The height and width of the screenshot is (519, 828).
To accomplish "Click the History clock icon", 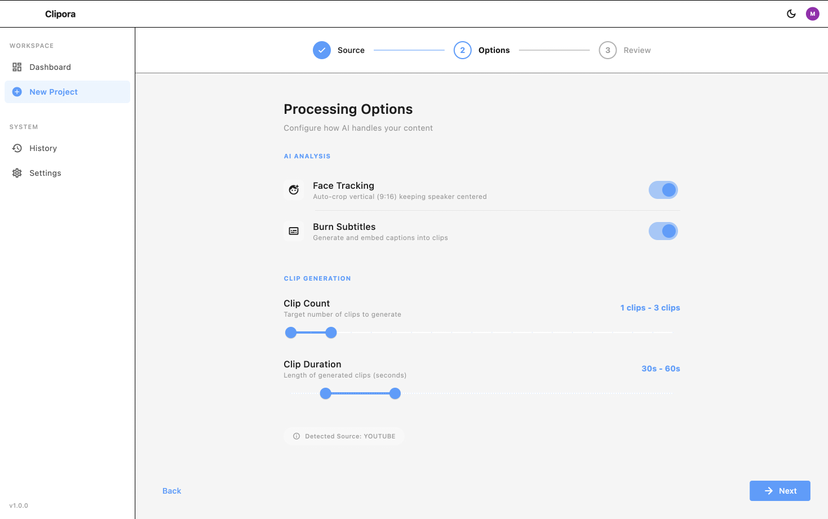I will (17, 148).
